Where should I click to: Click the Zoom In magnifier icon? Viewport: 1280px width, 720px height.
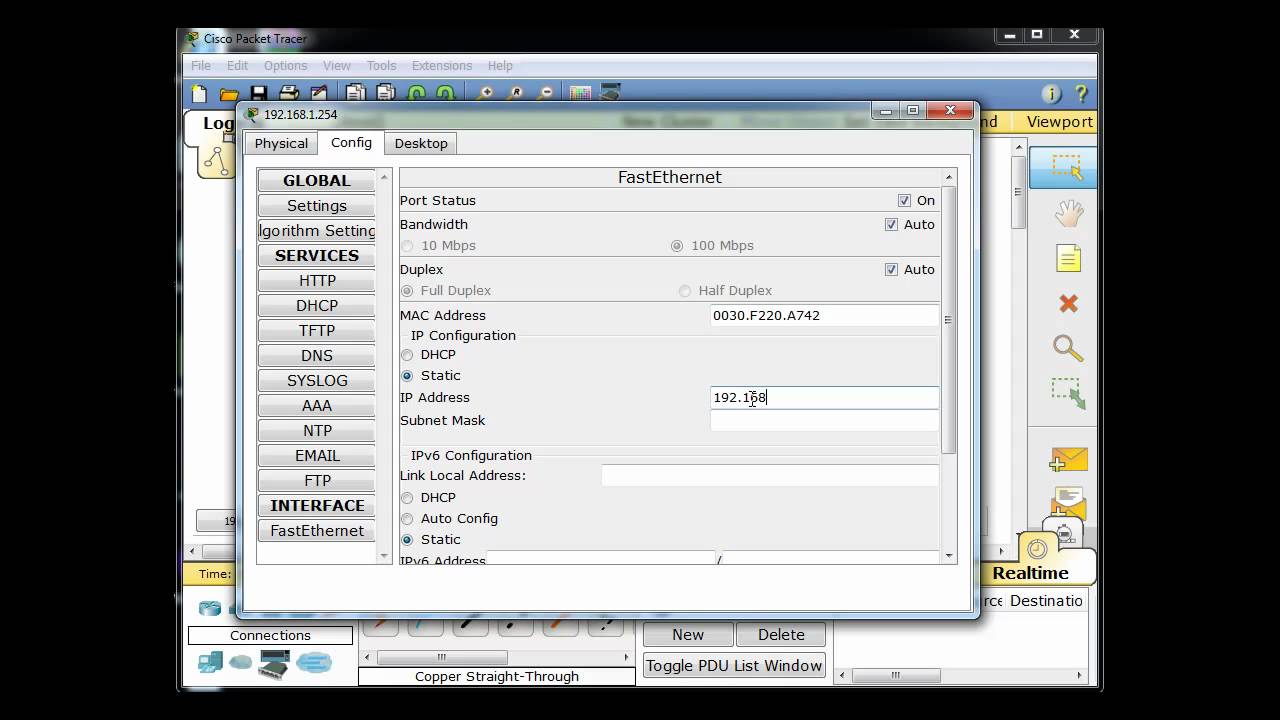485,94
